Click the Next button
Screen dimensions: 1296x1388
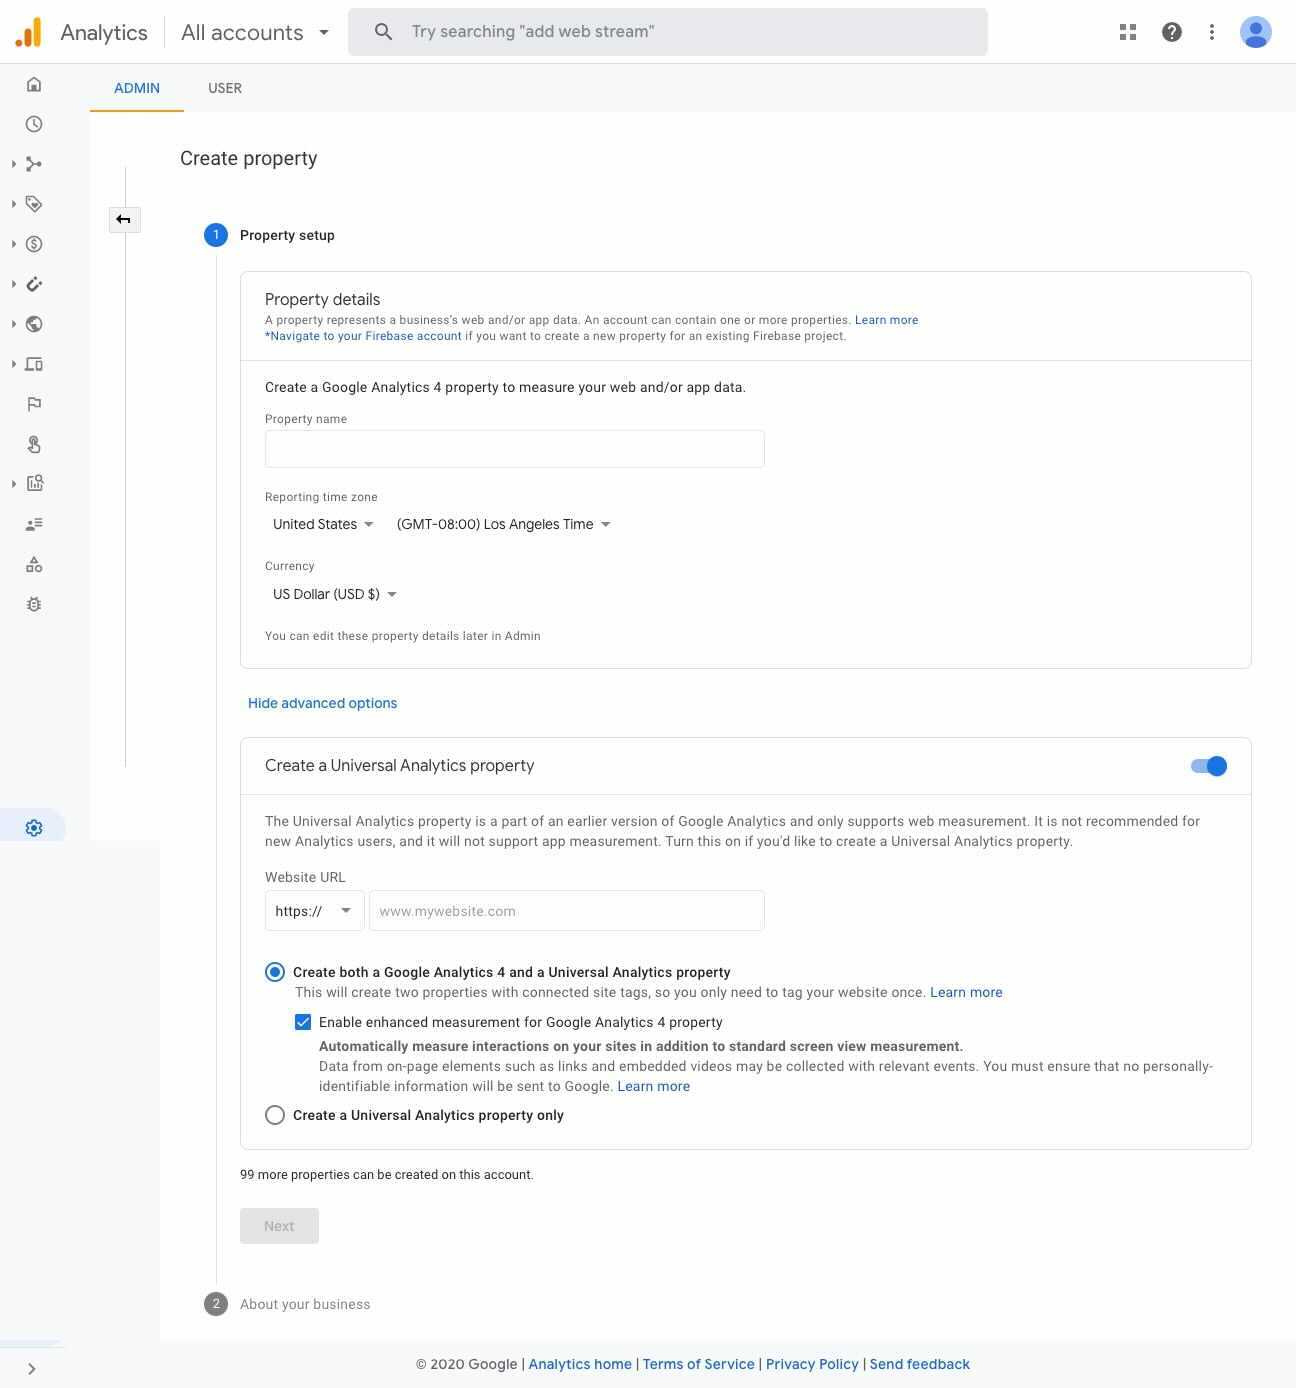[x=279, y=1226]
